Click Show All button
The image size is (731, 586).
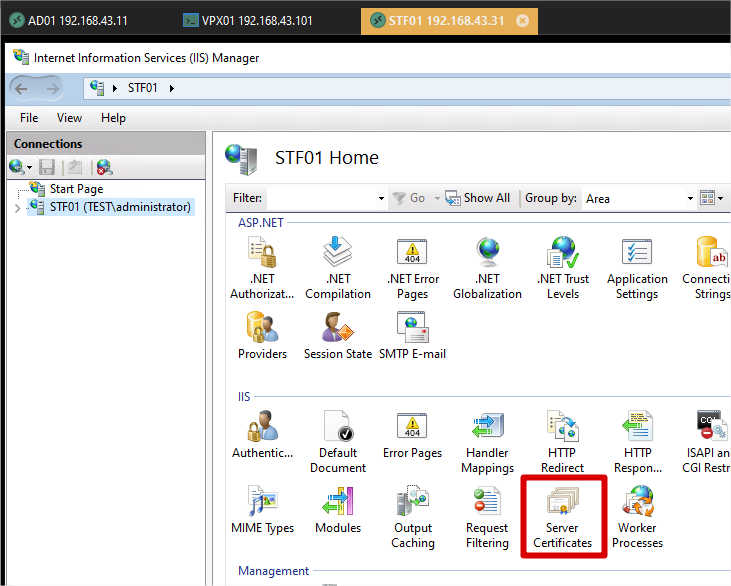(478, 198)
